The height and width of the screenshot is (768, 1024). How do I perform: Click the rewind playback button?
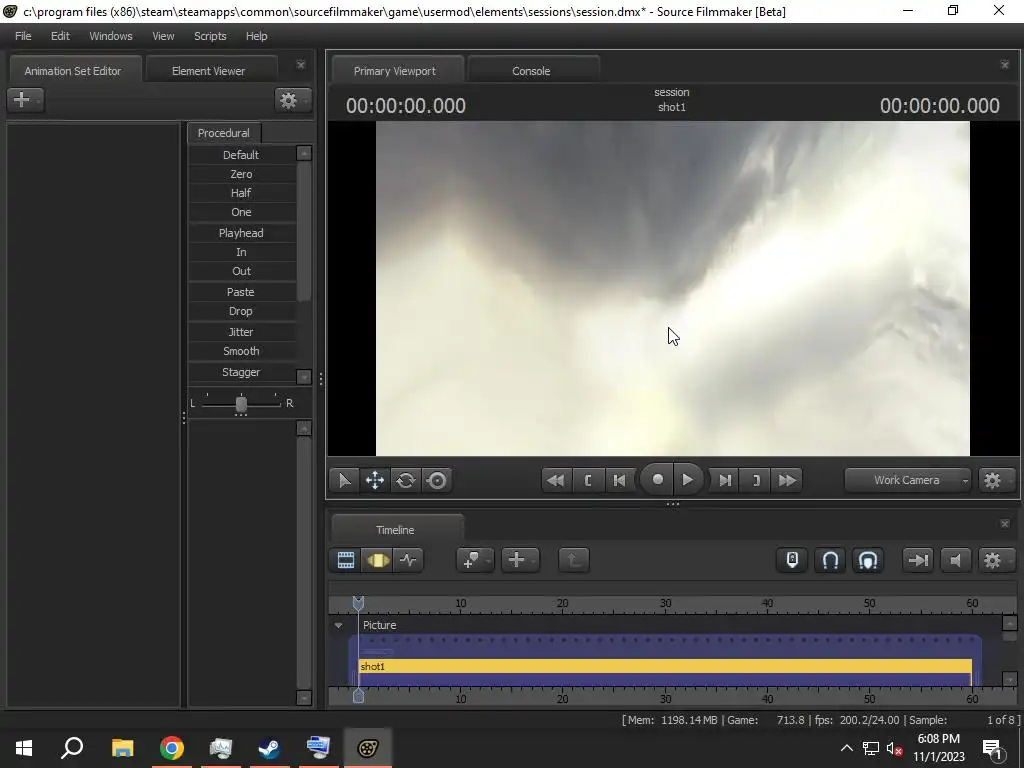556,481
